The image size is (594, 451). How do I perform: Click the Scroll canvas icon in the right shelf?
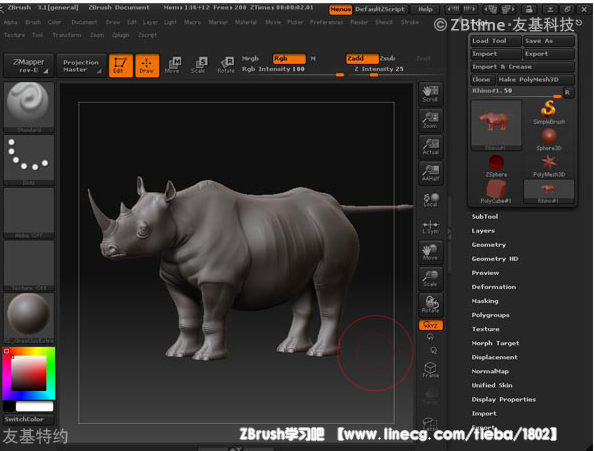click(430, 94)
